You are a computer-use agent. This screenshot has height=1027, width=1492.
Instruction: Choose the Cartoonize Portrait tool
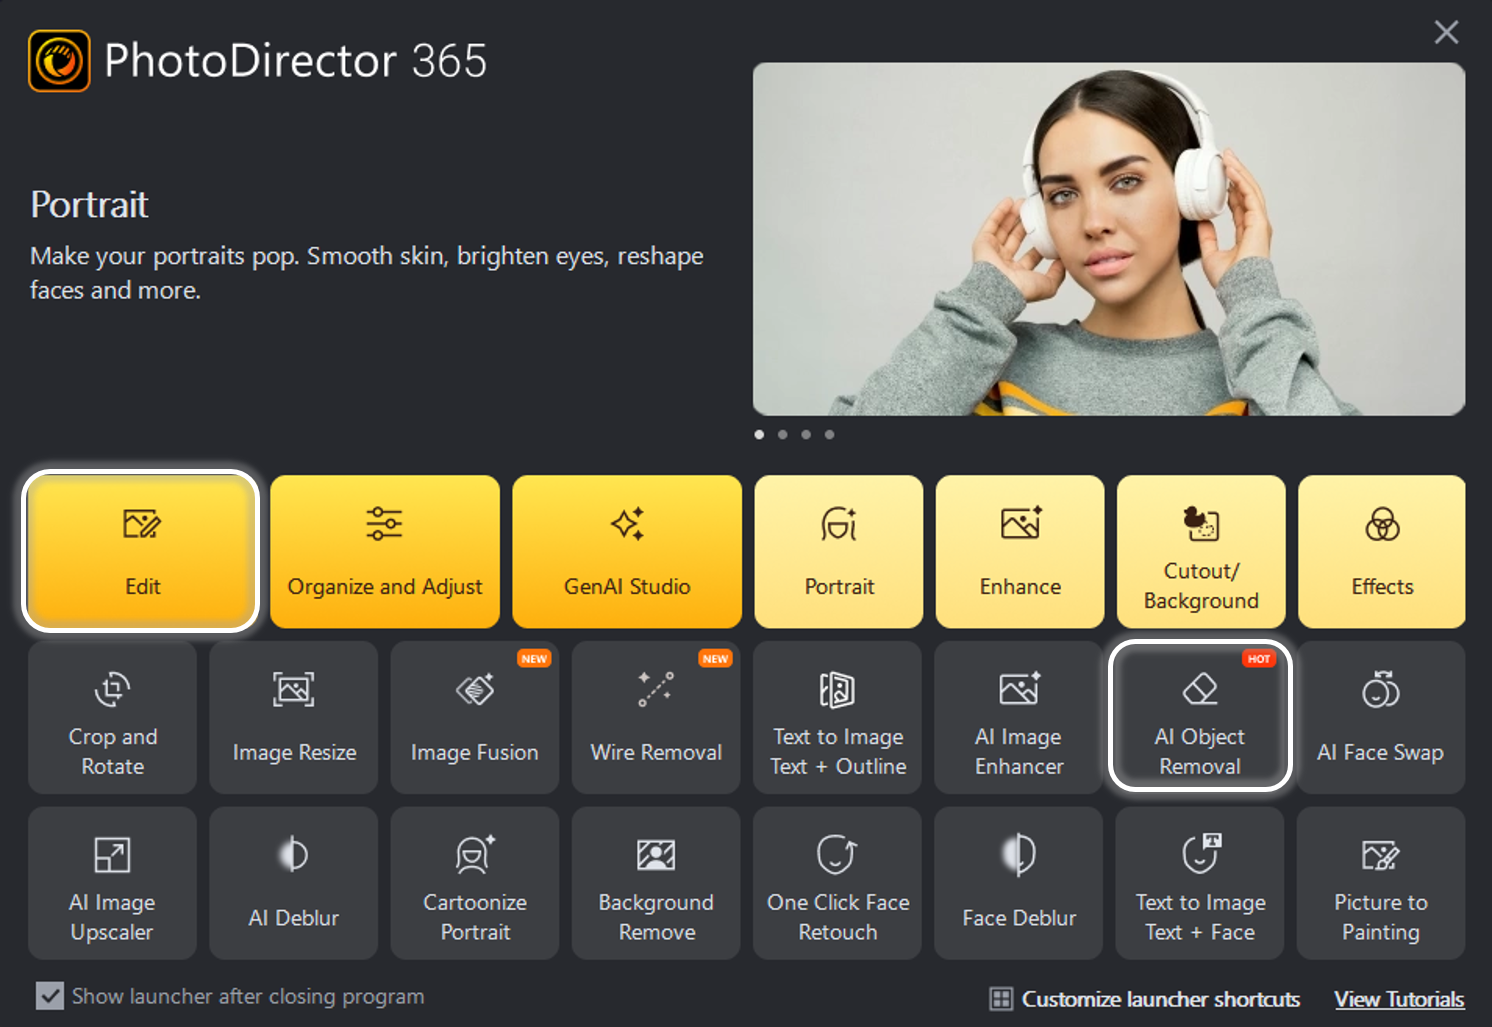coord(475,883)
